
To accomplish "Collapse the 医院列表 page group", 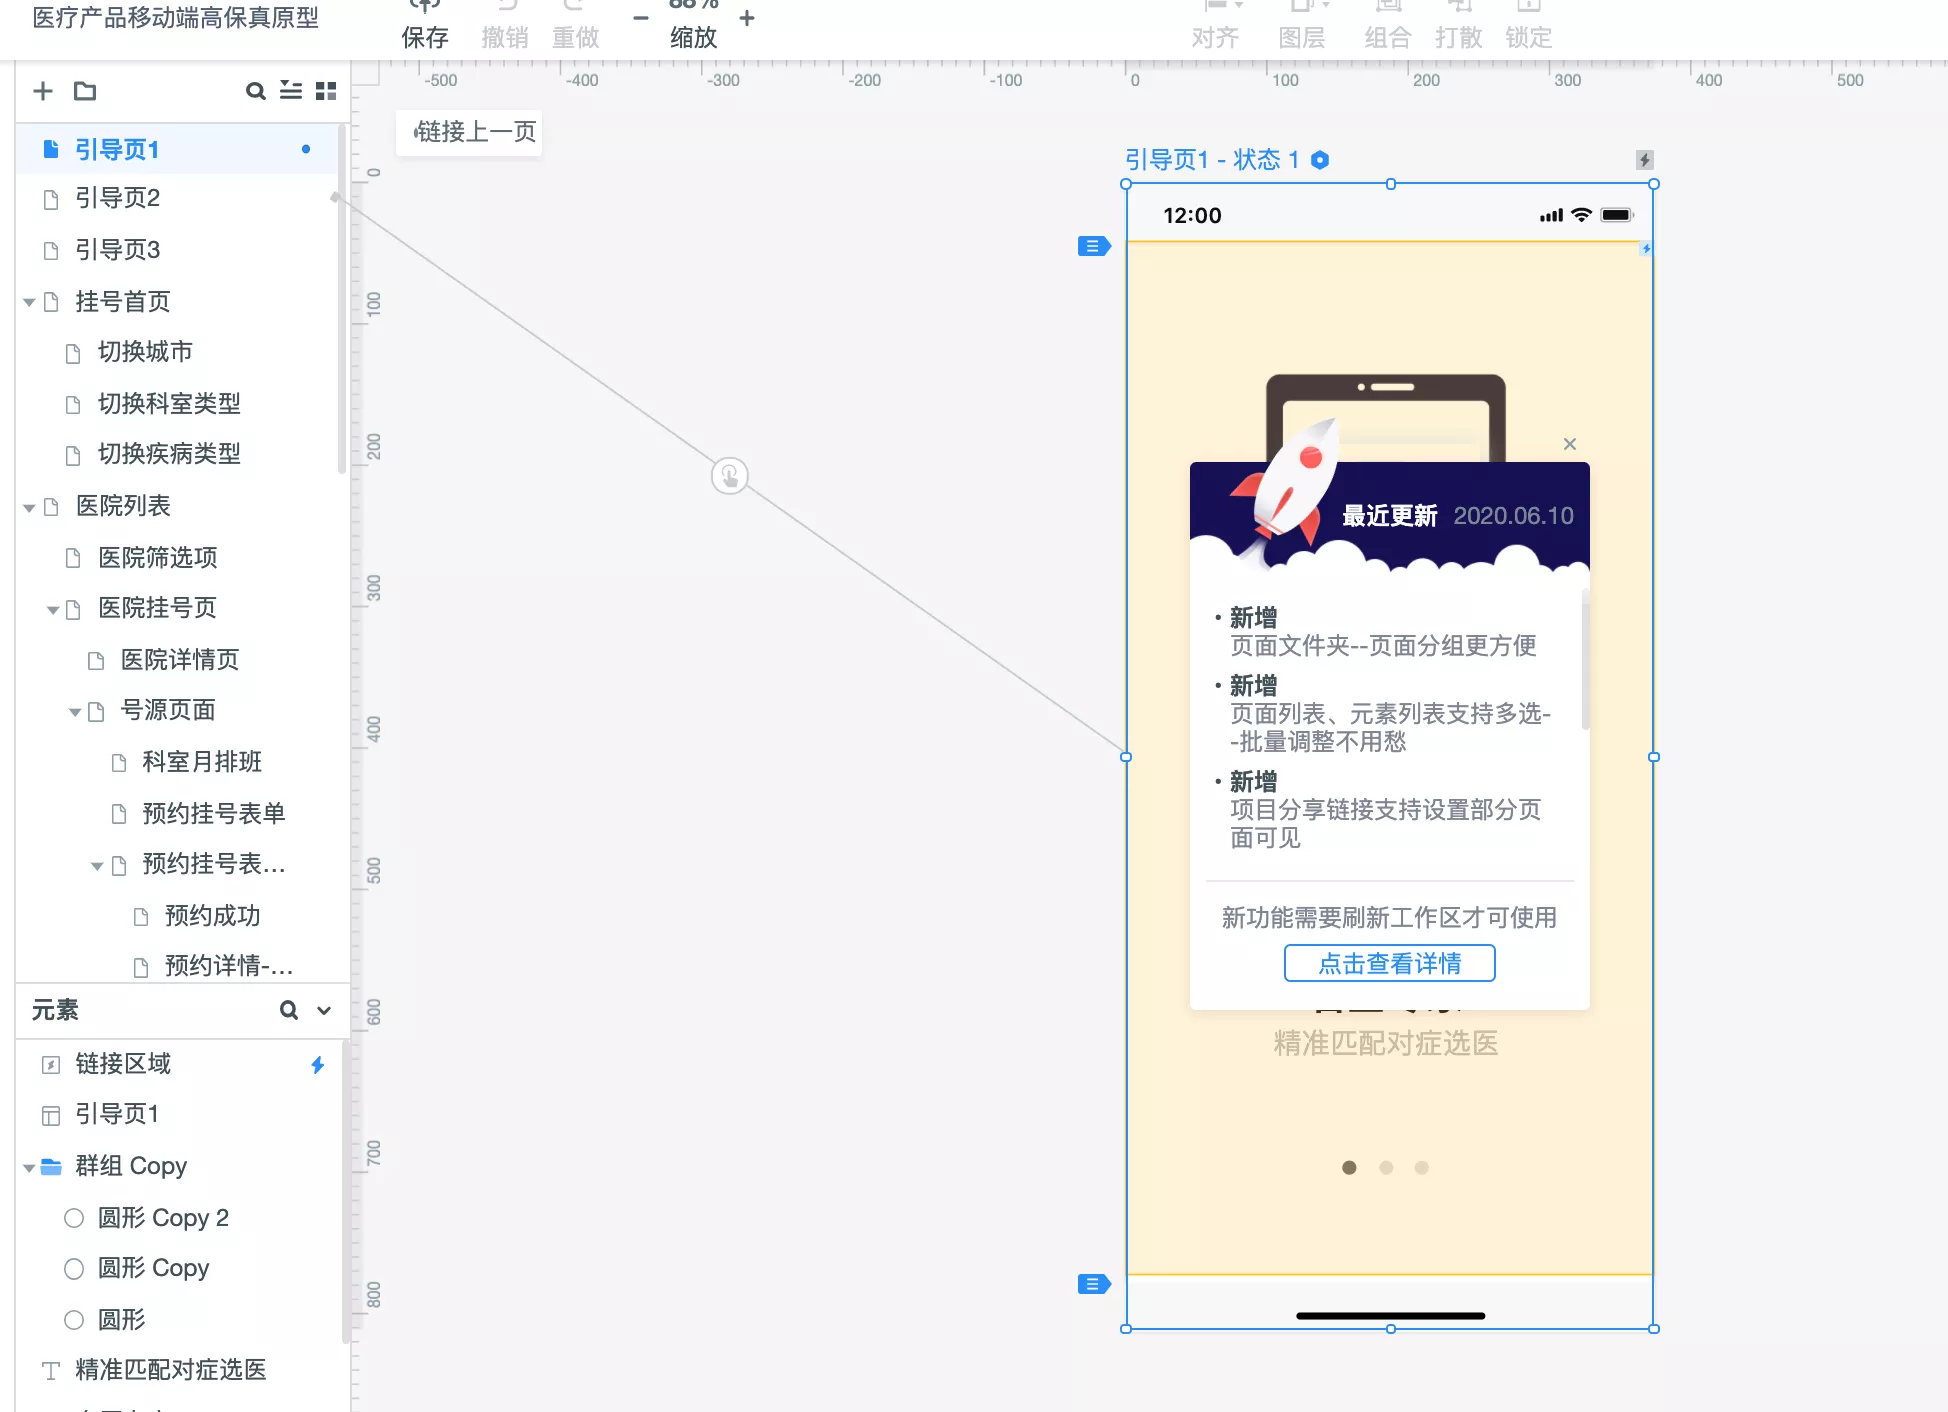I will tap(29, 507).
